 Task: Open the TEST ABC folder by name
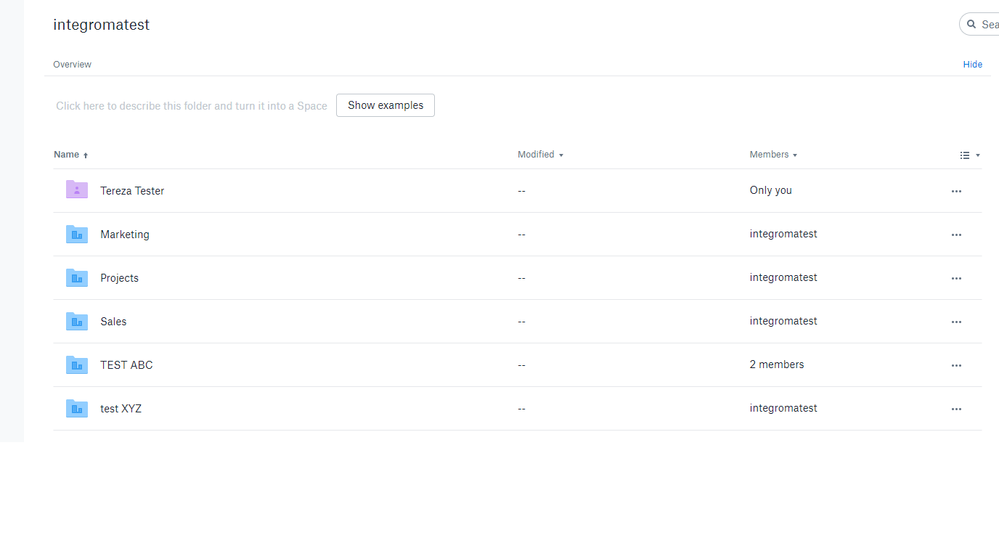coord(126,365)
